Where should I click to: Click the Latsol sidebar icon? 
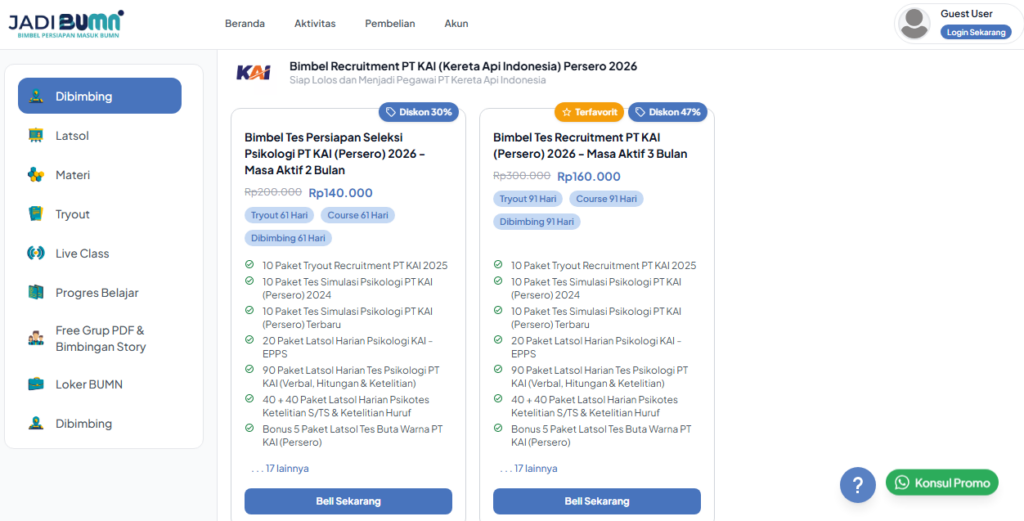(36, 136)
